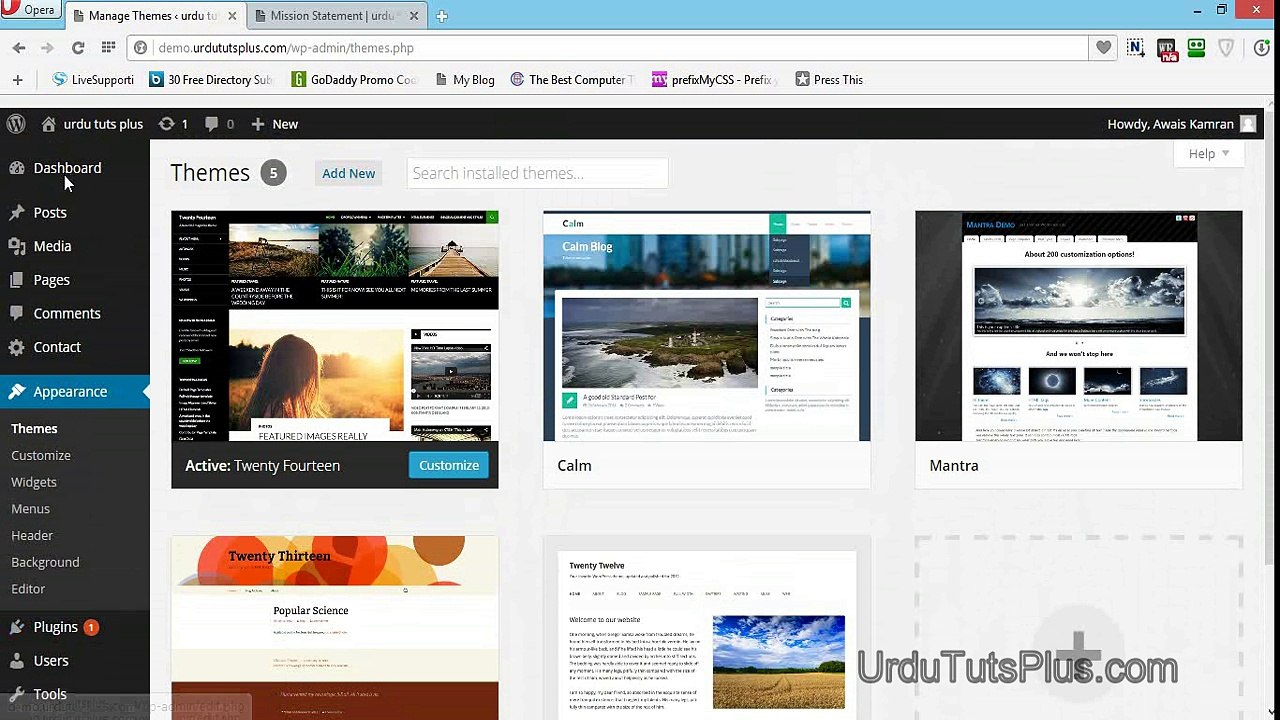
Task: Bookmark the page with the heart icon
Action: pos(1104,48)
